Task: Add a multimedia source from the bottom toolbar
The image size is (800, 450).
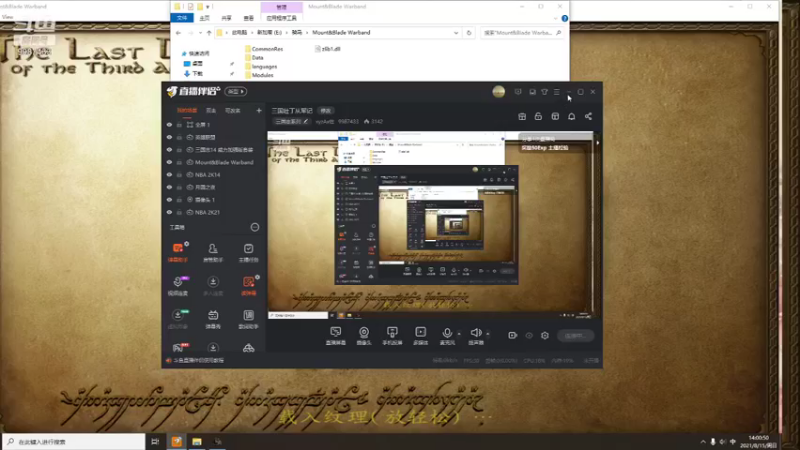Action: 420,336
